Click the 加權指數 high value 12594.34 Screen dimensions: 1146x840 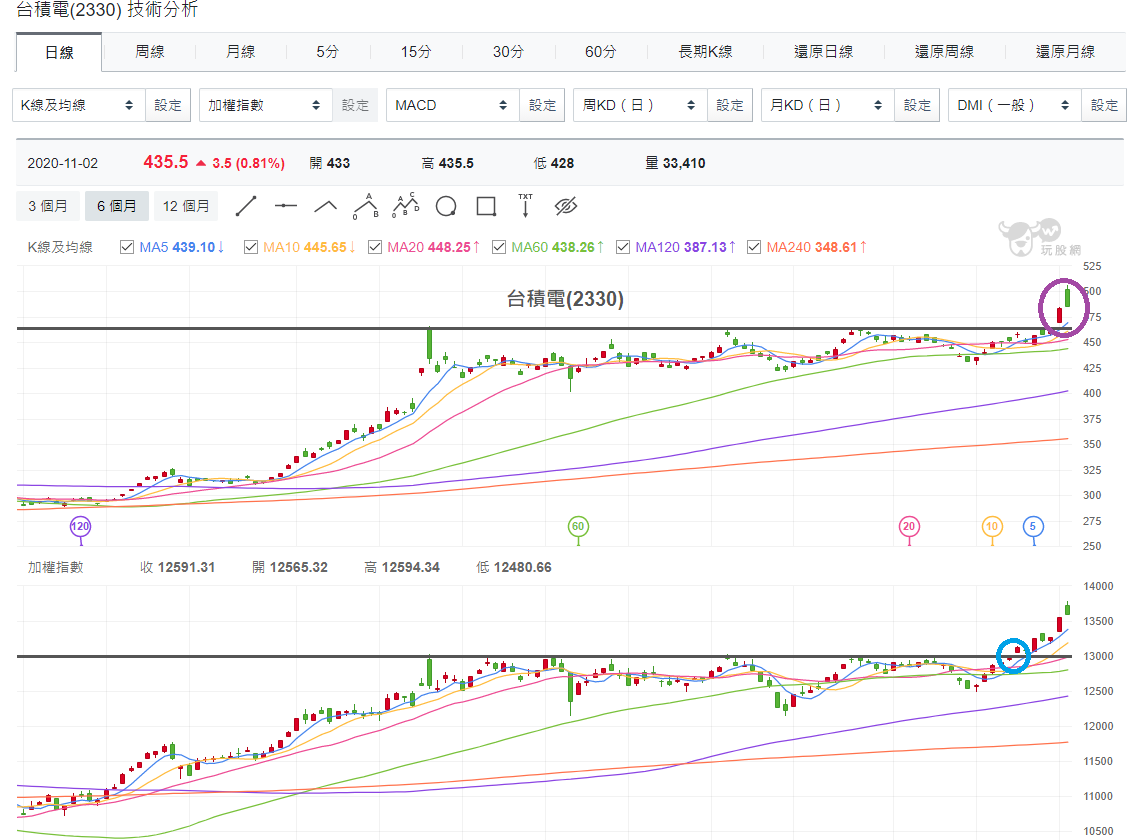411,567
